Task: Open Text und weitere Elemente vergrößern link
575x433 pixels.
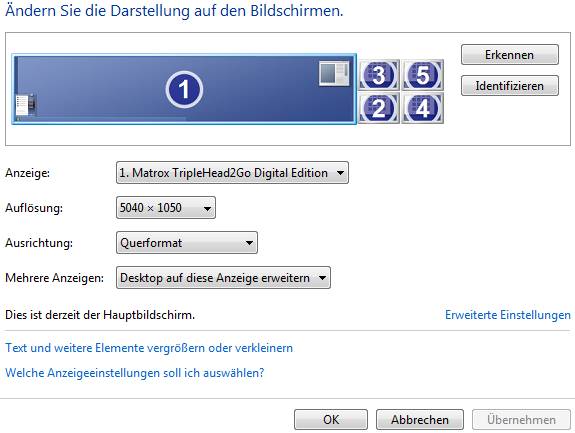Action: point(149,348)
